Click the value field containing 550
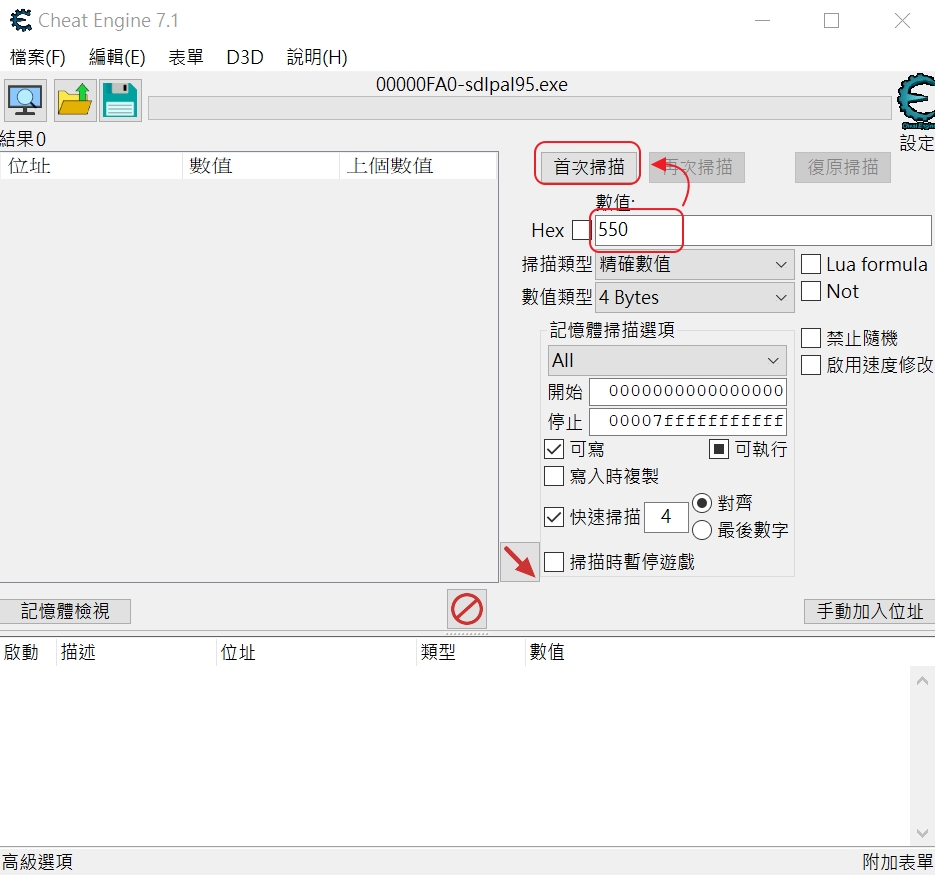Image resolution: width=935 pixels, height=875 pixels. click(762, 230)
